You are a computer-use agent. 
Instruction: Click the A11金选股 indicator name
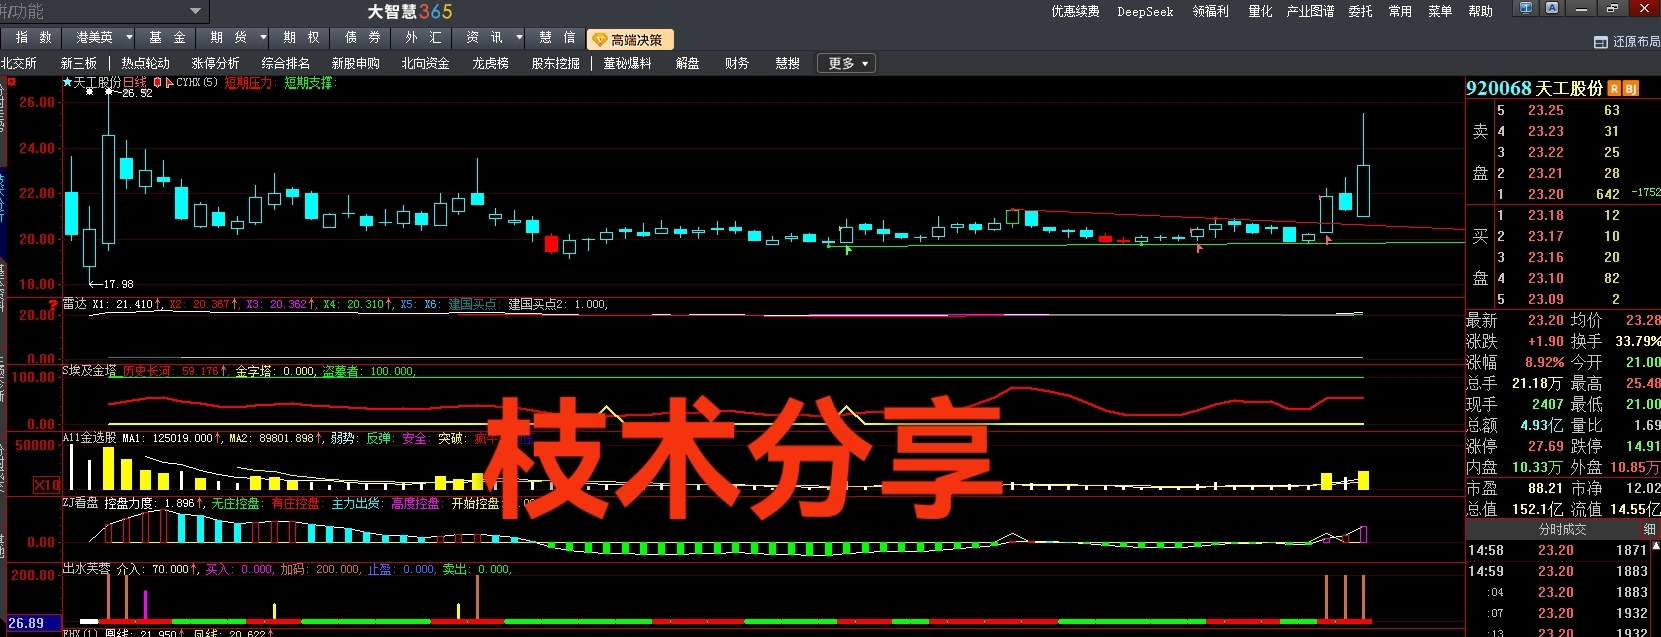(x=90, y=438)
